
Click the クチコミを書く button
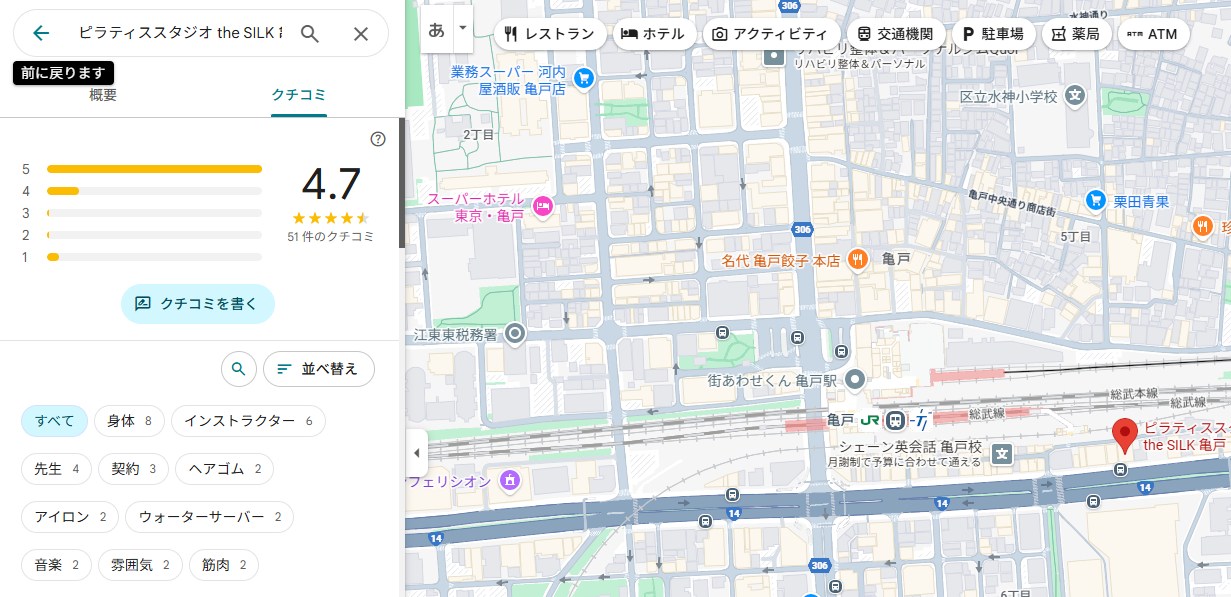[197, 304]
